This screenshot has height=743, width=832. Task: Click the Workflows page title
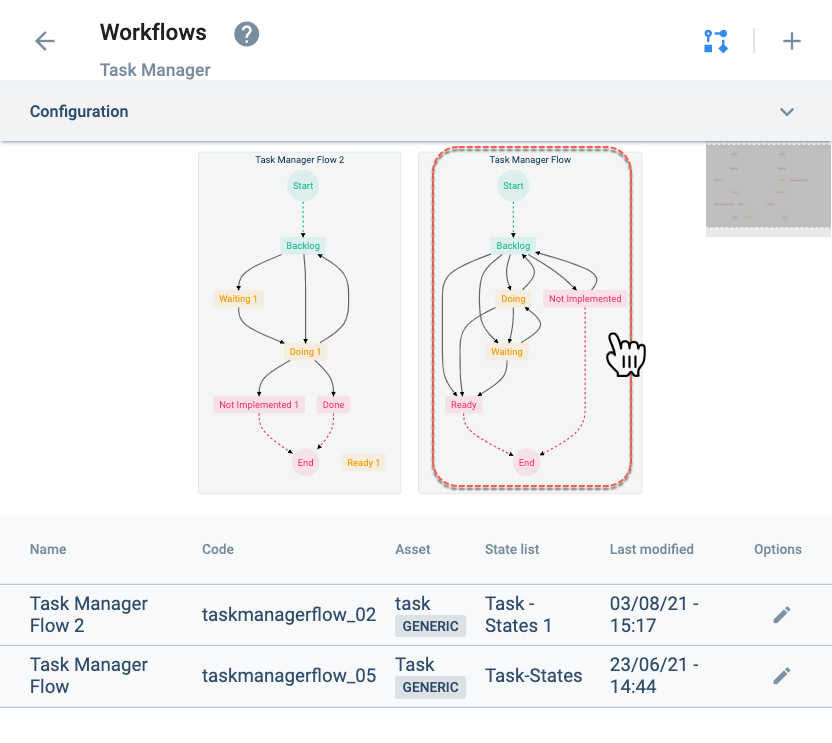click(153, 32)
